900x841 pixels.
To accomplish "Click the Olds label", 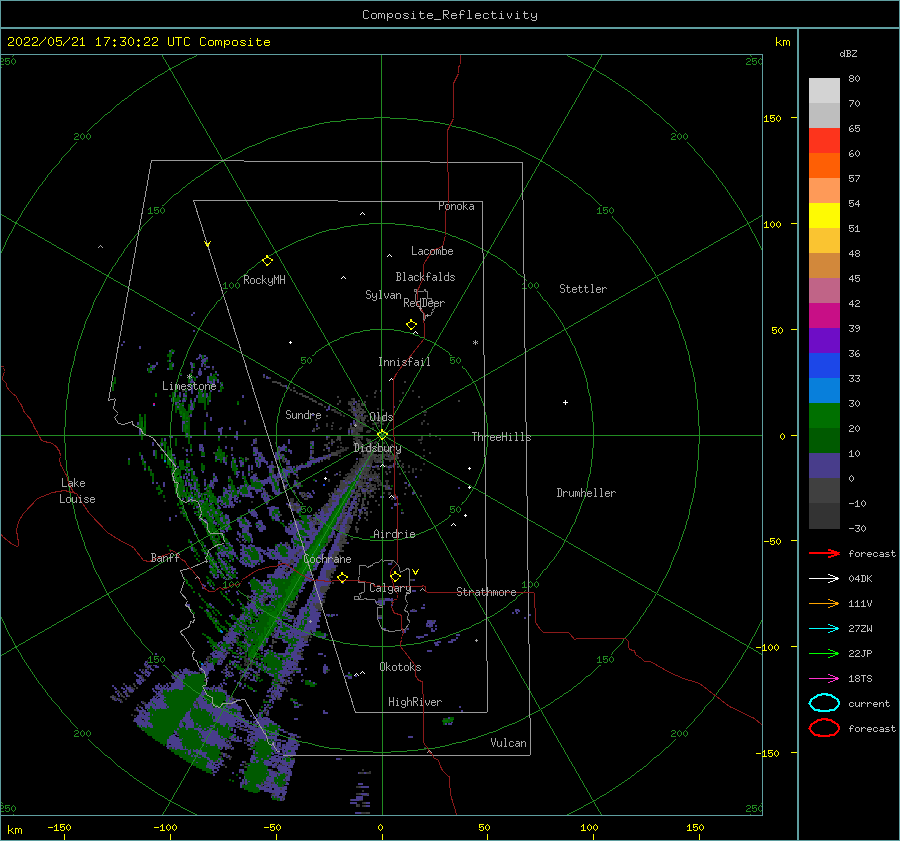I will tap(381, 417).
